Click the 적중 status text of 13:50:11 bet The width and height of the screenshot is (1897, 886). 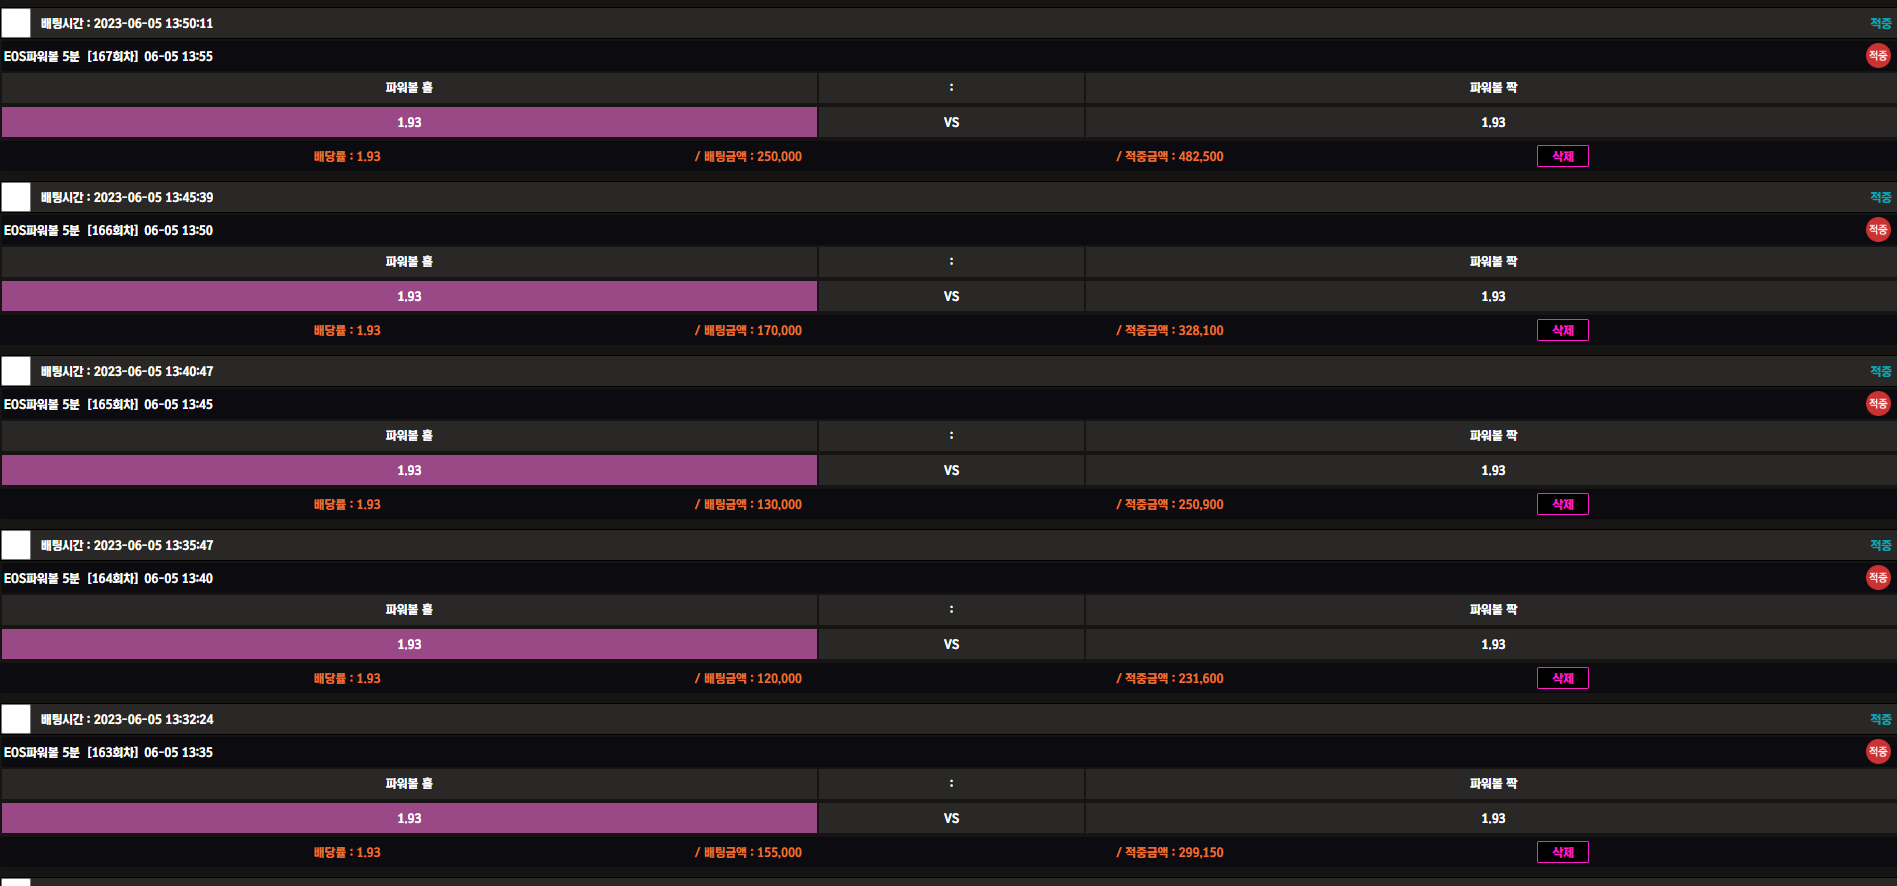(1880, 23)
